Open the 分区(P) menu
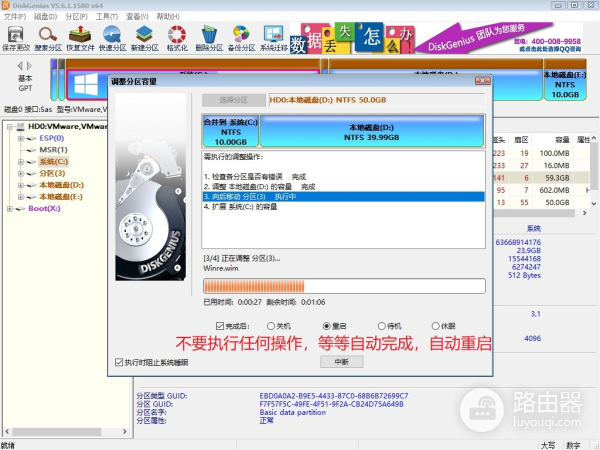 coord(76,16)
